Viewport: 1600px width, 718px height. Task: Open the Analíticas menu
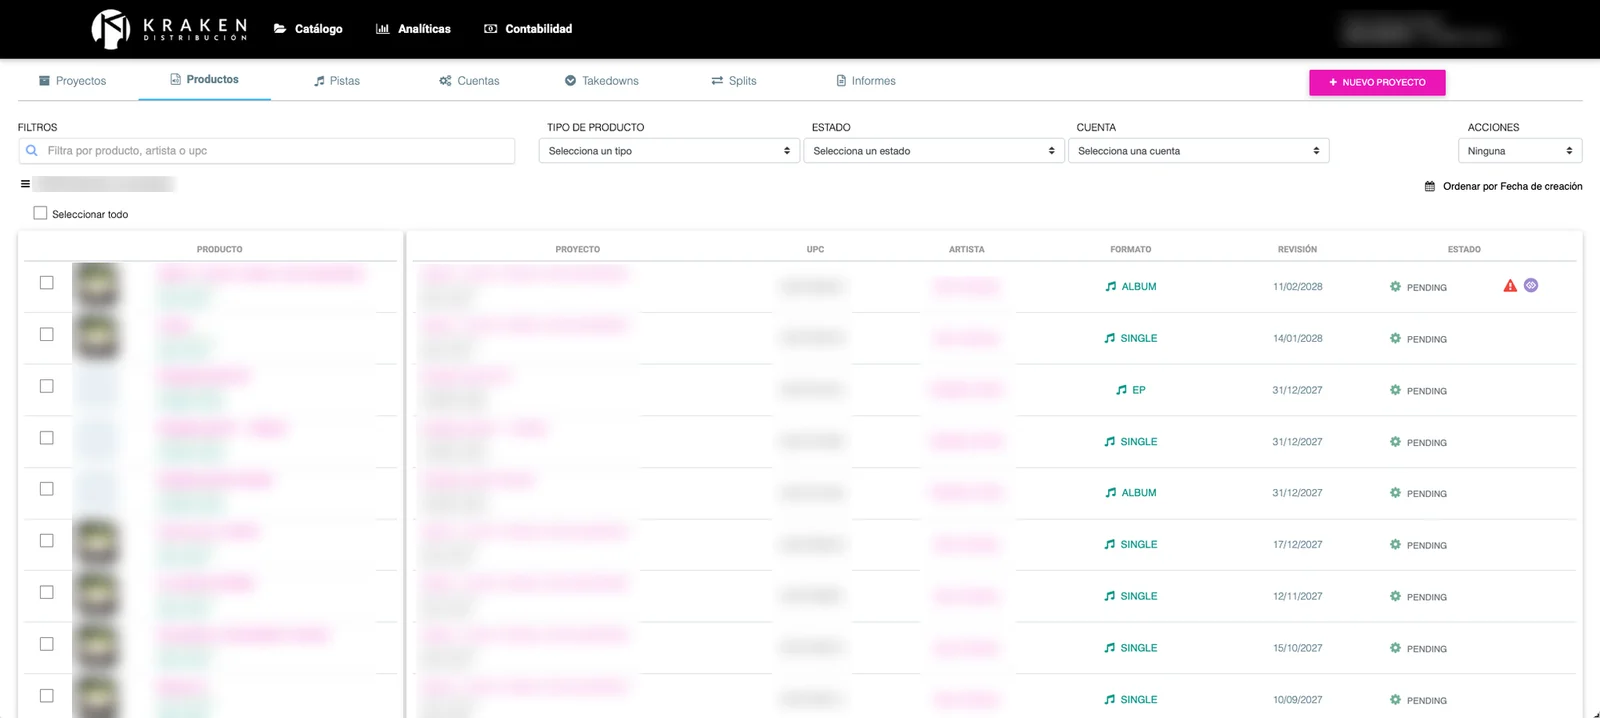[413, 29]
